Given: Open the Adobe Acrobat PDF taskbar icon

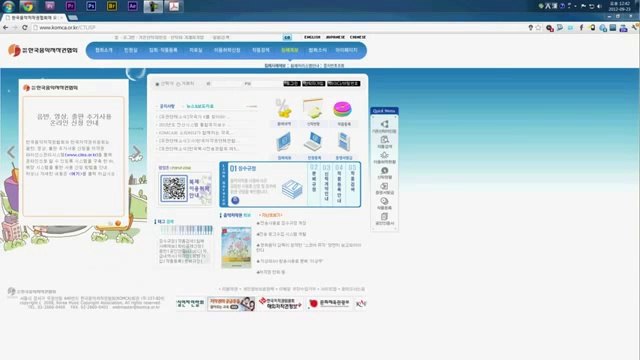Looking at the screenshot, I should click(x=174, y=6).
